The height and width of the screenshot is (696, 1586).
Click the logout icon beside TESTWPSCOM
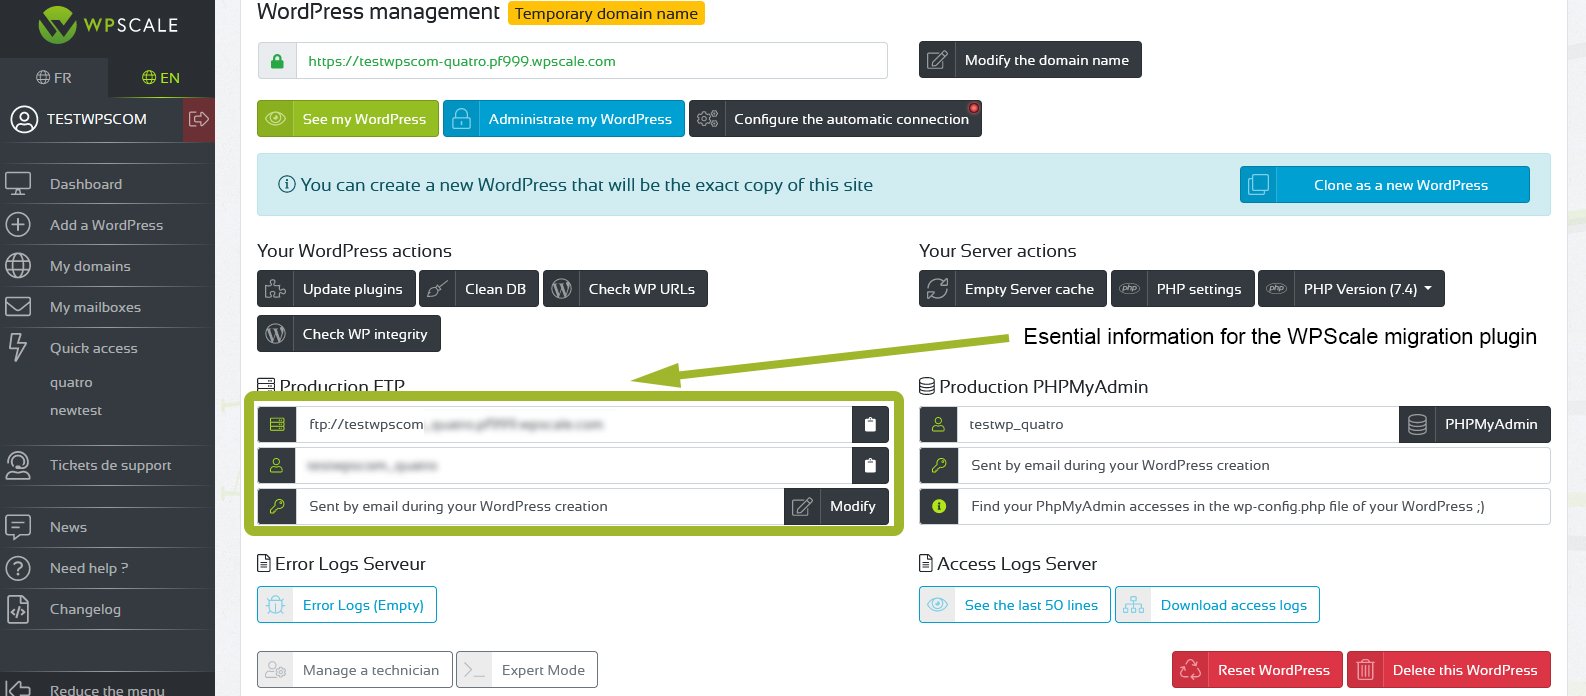click(x=199, y=119)
